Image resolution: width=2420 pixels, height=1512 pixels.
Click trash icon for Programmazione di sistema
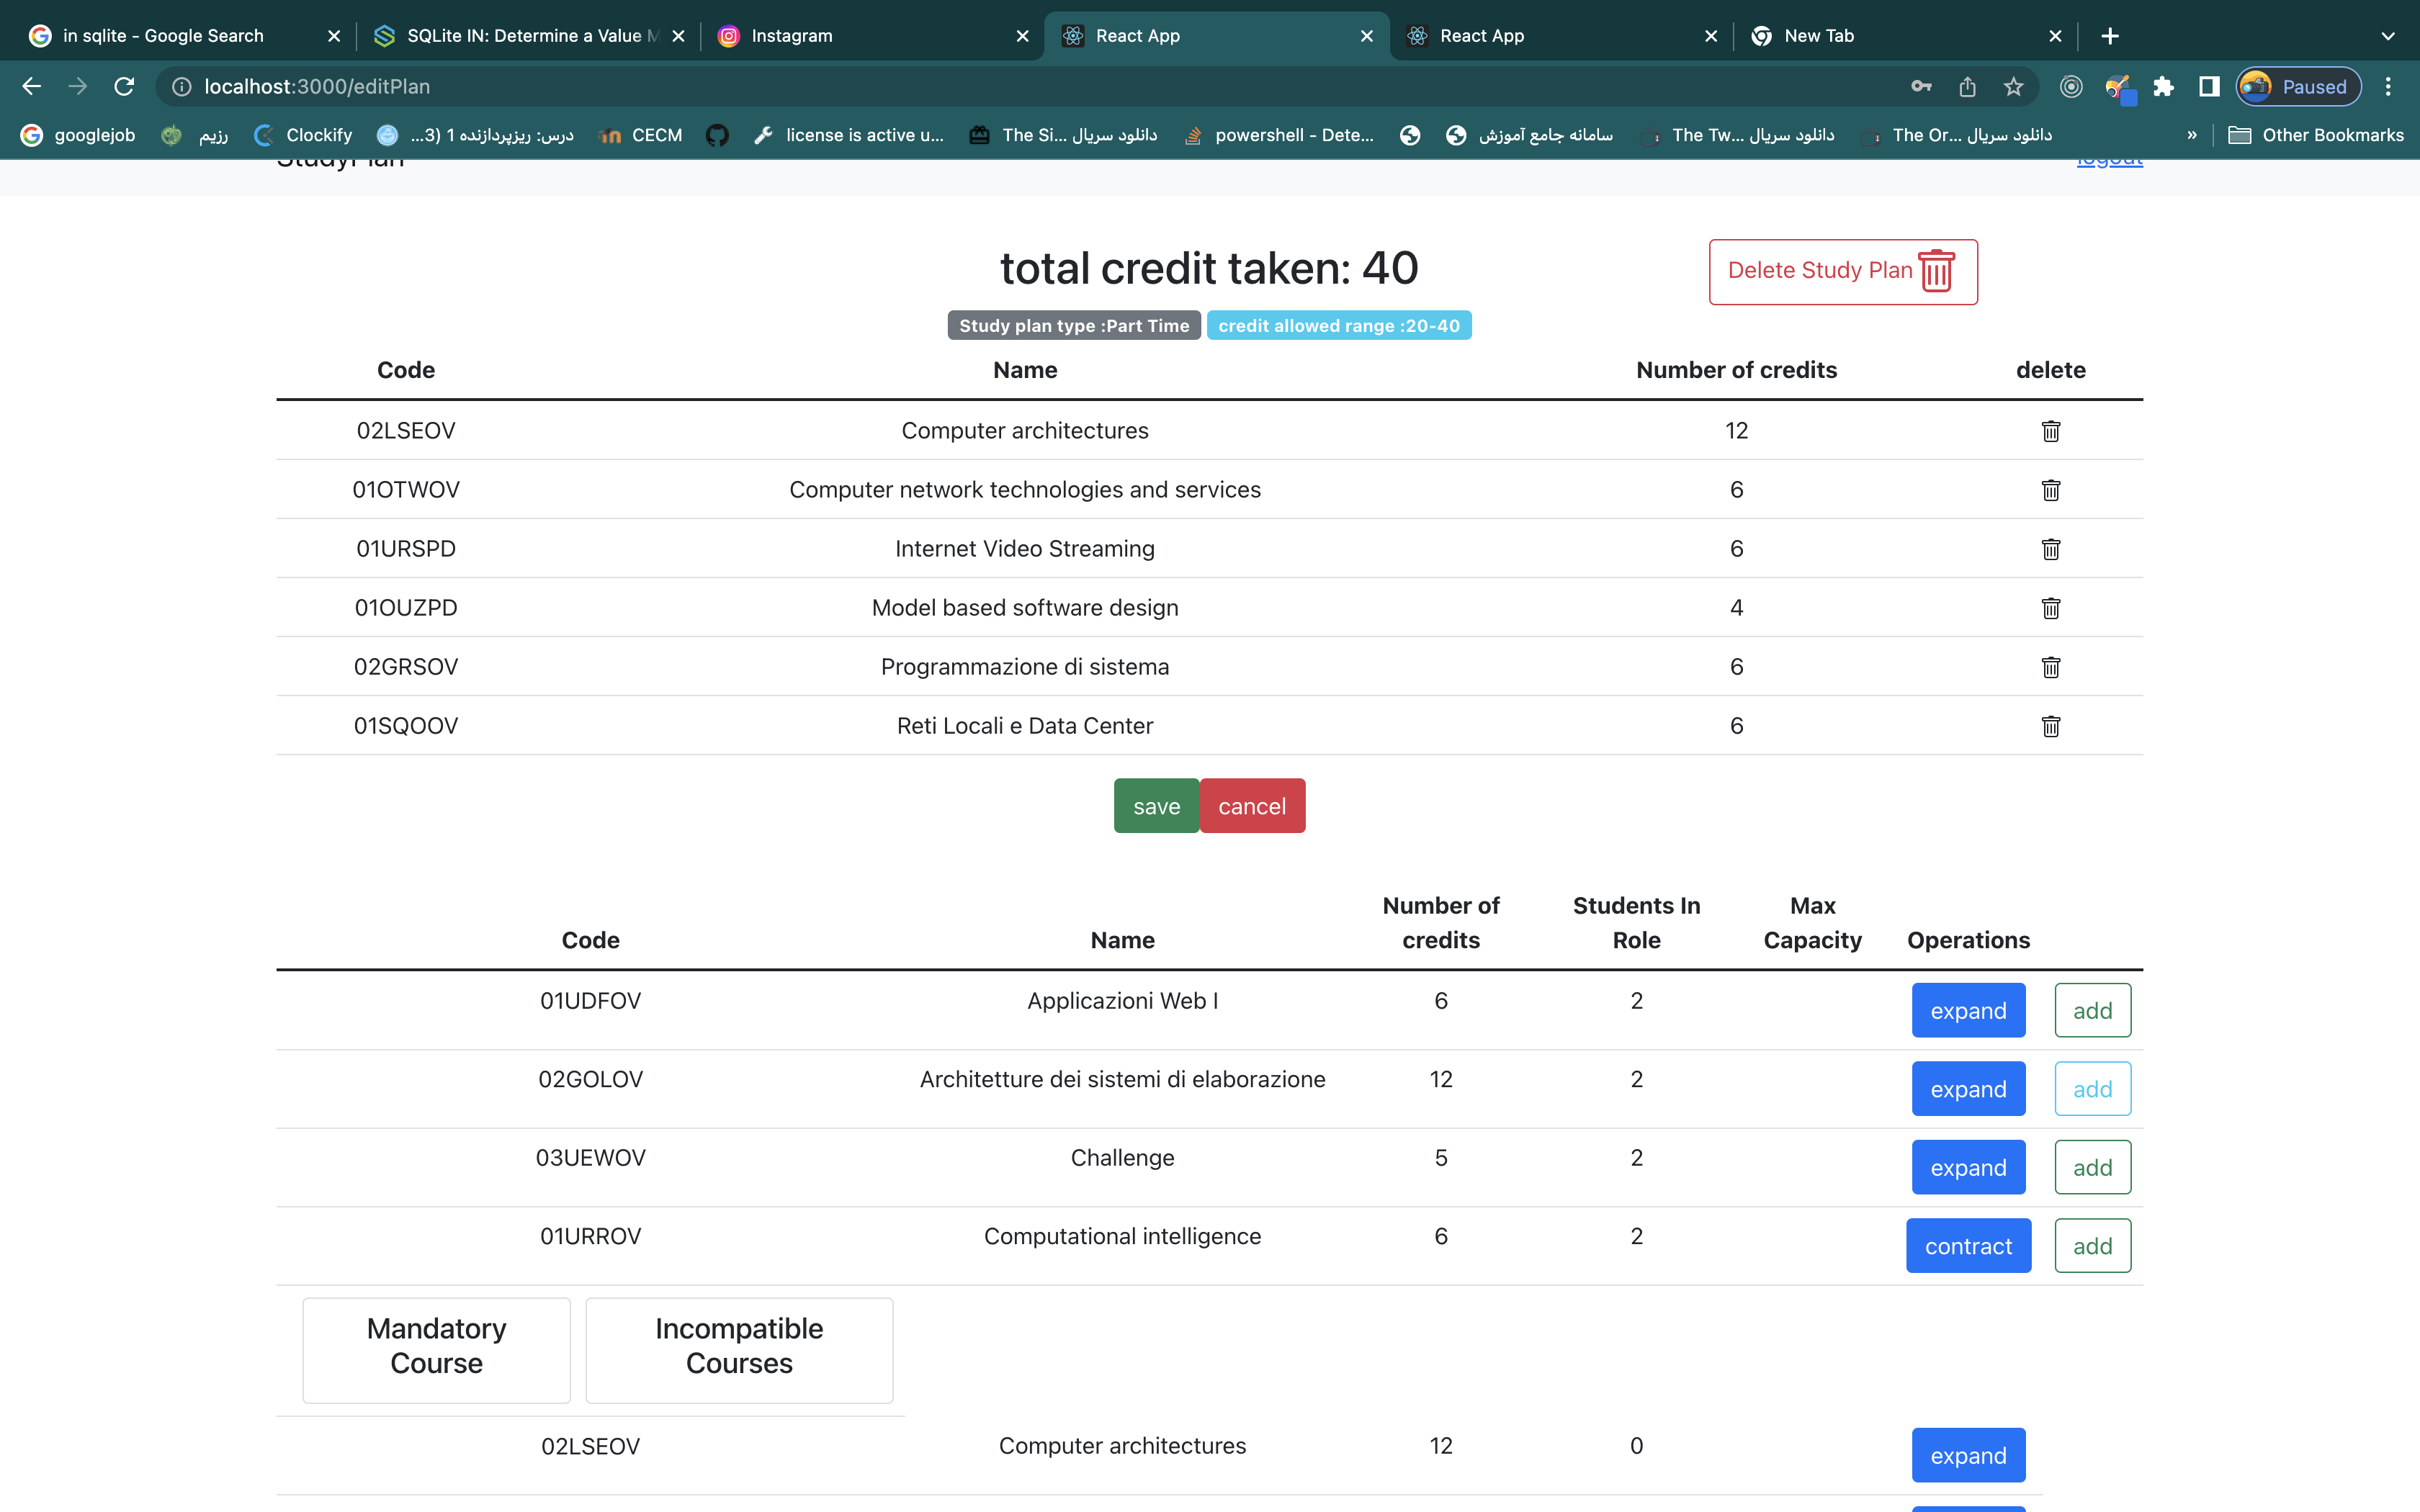coord(2050,667)
